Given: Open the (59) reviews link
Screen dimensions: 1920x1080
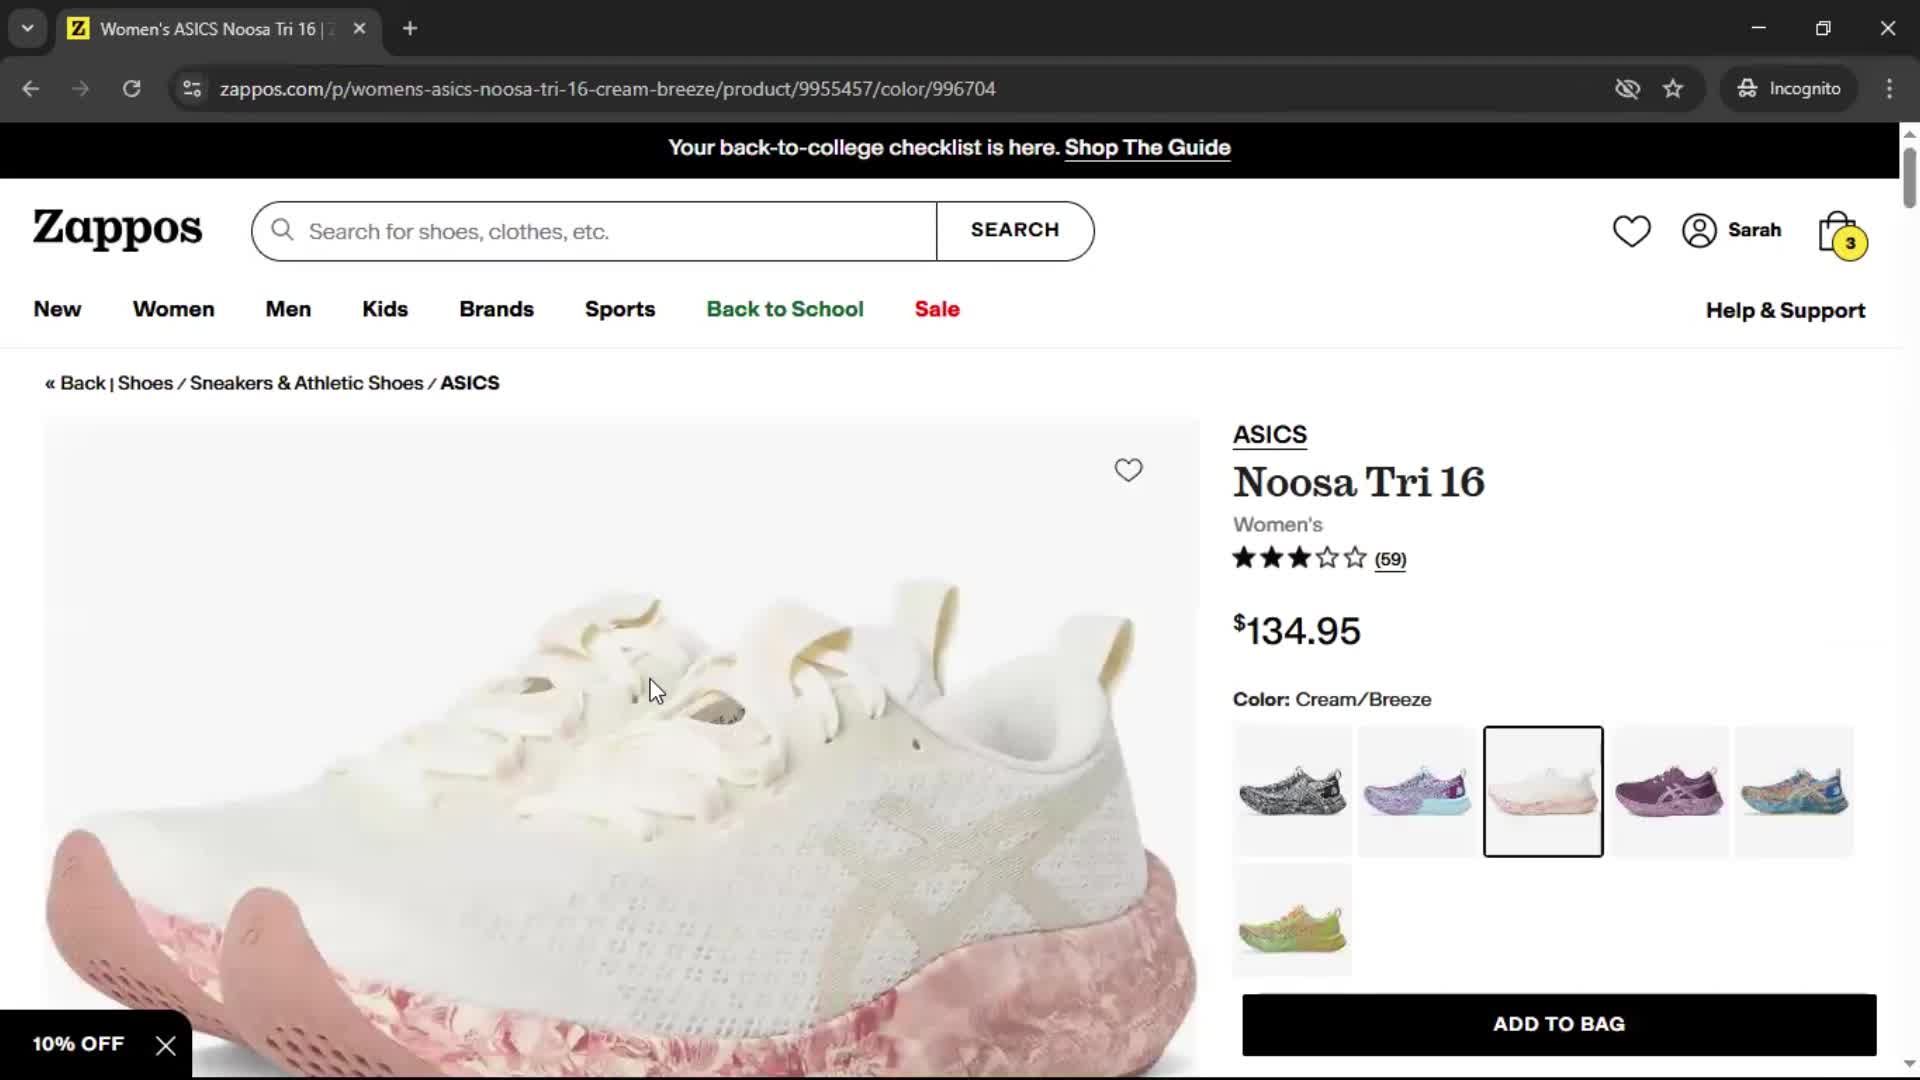Looking at the screenshot, I should (x=1390, y=559).
